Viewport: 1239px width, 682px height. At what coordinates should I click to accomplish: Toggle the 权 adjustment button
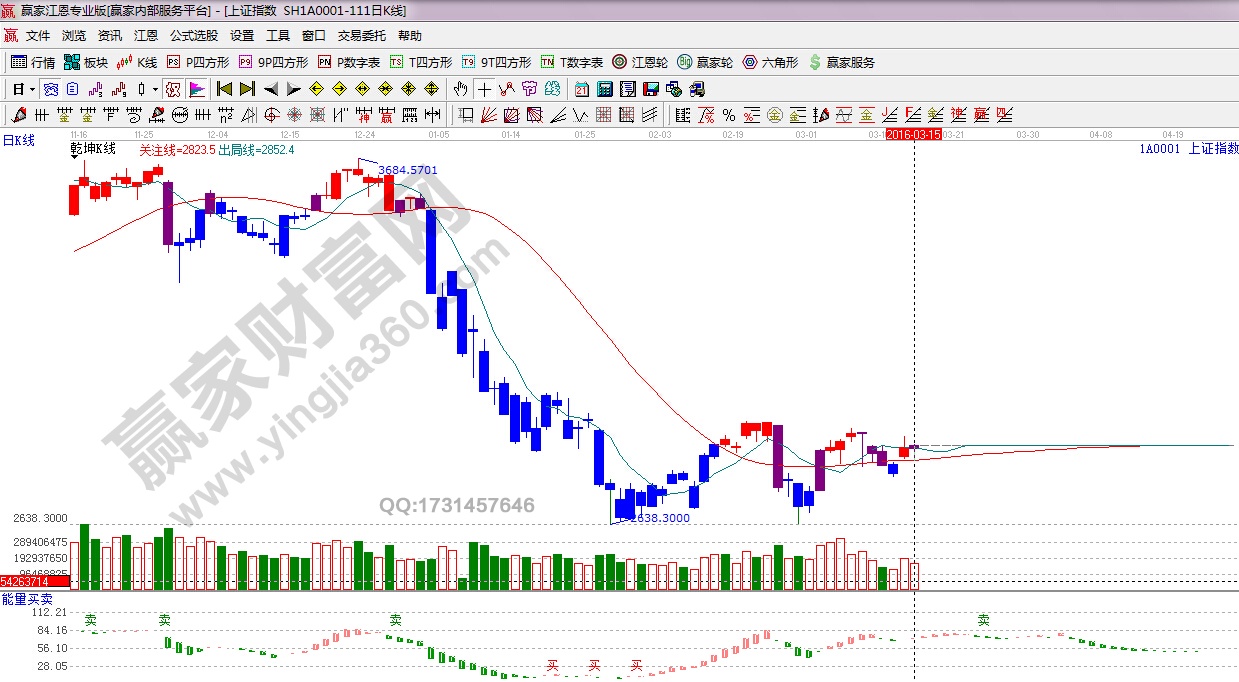(x=173, y=89)
